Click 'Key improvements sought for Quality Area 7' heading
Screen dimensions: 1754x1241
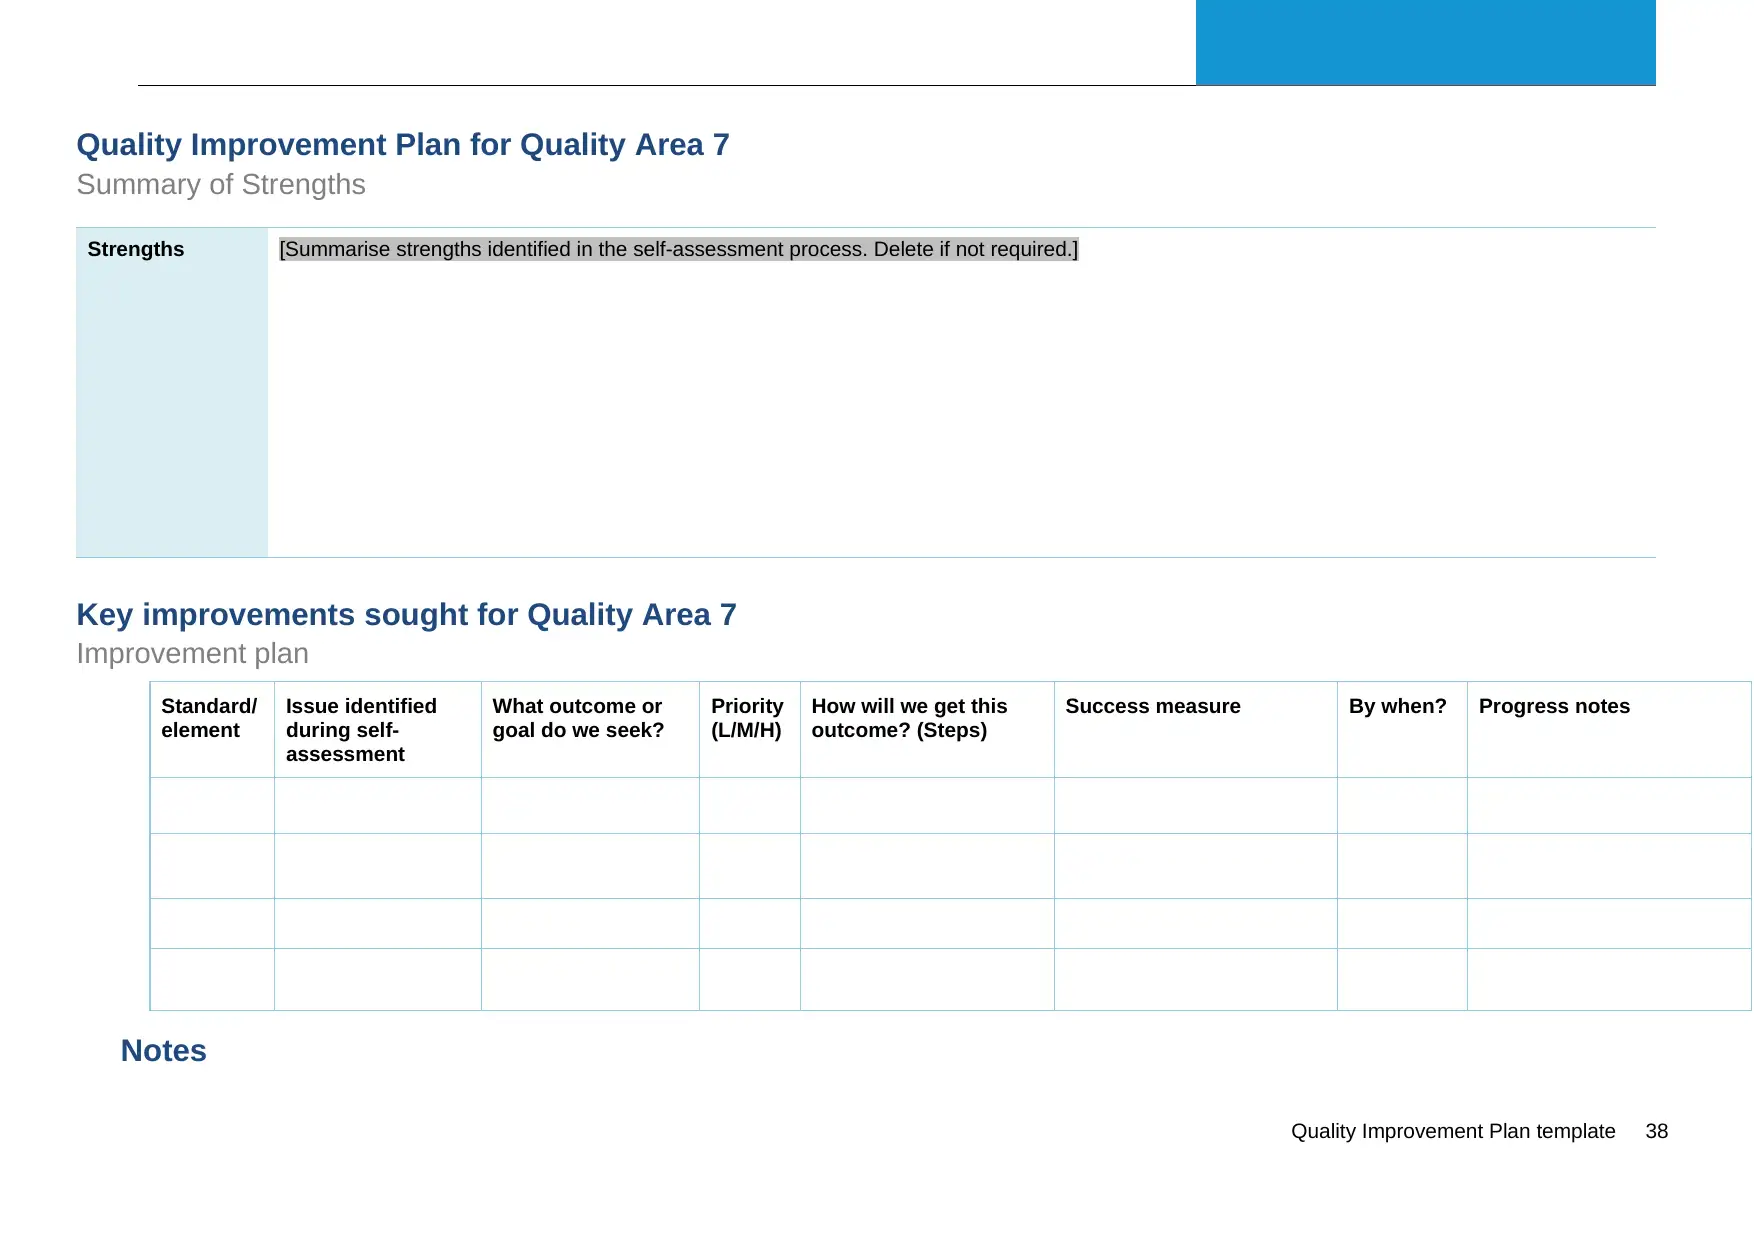point(406,614)
